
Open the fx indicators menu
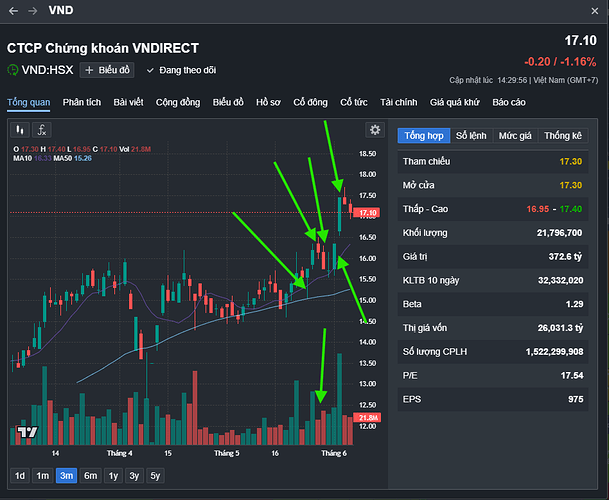(x=42, y=130)
